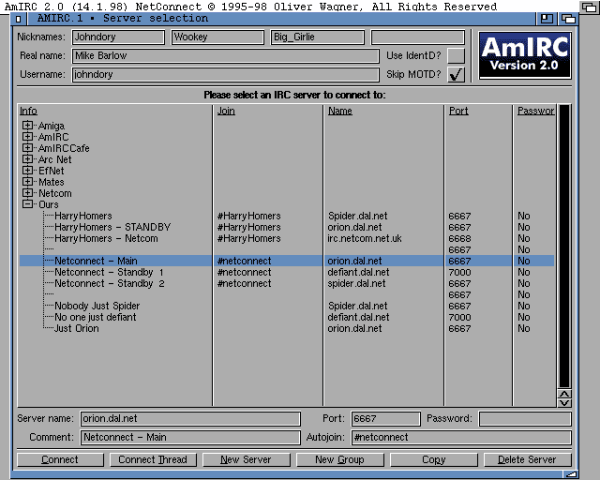
Task: Click the scroll up arrow of server list
Action: (565, 394)
